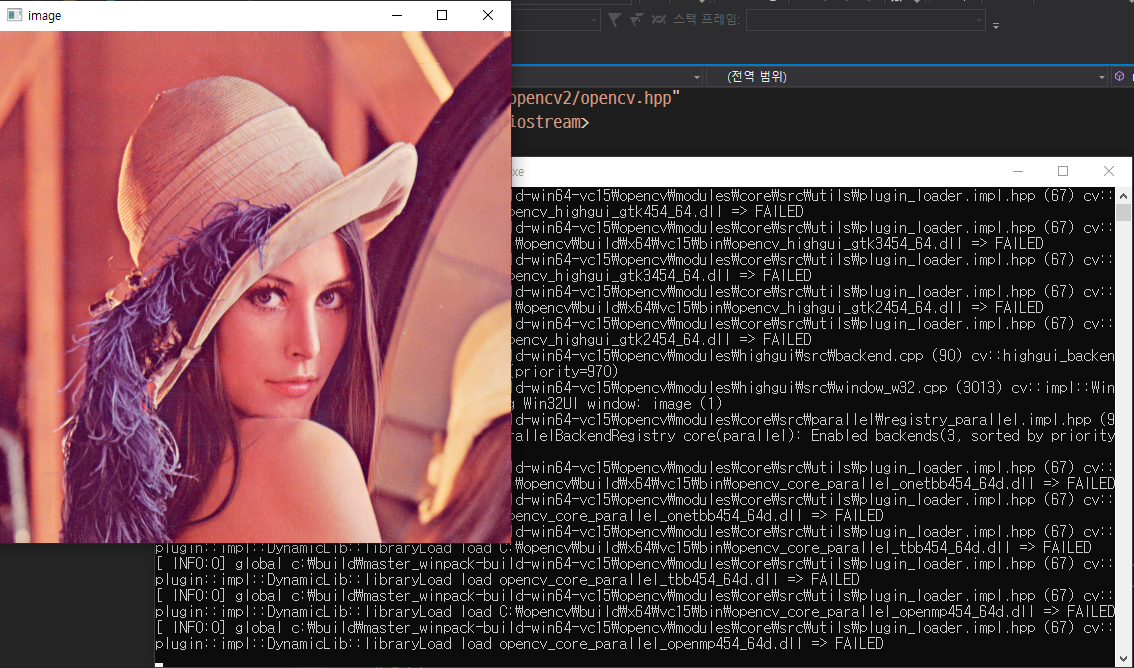Maximize the image window
The width and height of the screenshot is (1134, 668).
(442, 15)
